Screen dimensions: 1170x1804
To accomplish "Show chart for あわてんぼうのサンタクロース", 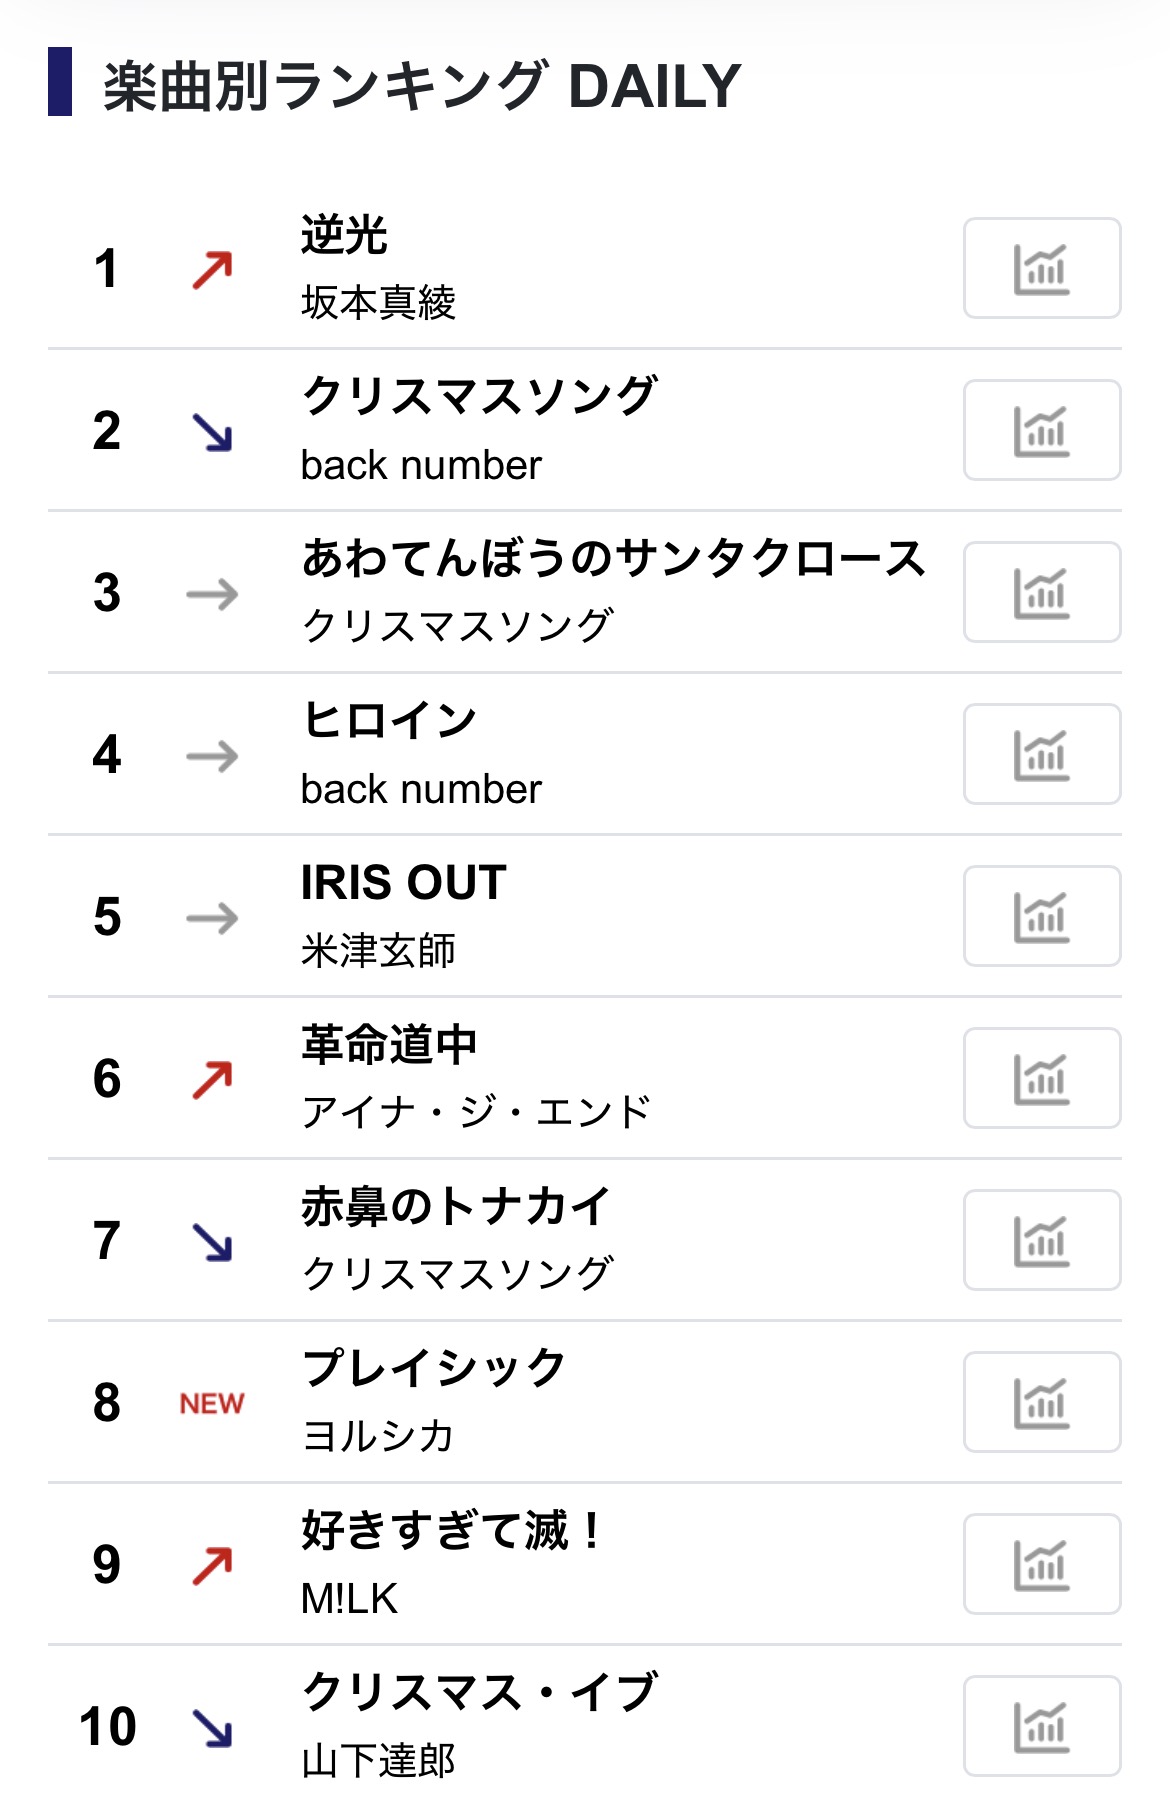I will pyautogui.click(x=1041, y=592).
